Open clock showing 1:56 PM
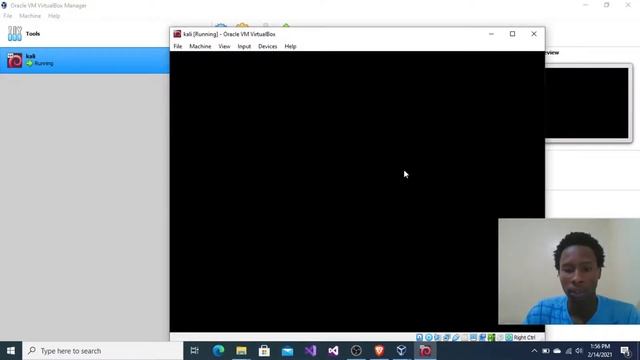This screenshot has width=640, height=360. tap(600, 351)
